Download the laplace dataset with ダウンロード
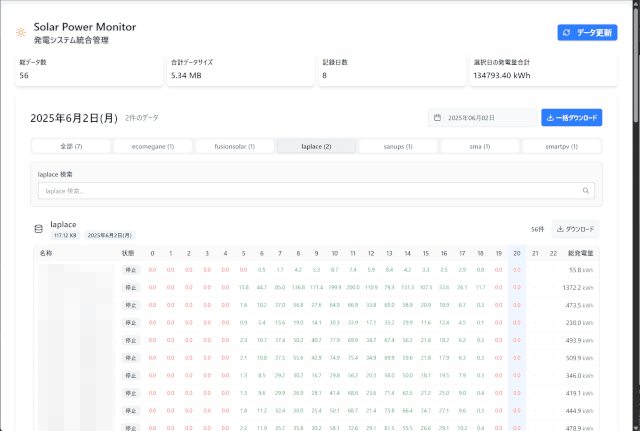 coord(576,228)
